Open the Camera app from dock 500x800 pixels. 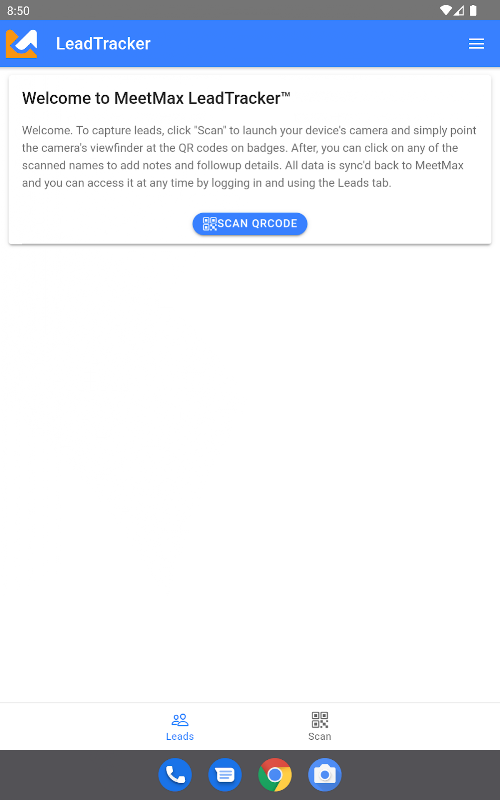tap(325, 775)
